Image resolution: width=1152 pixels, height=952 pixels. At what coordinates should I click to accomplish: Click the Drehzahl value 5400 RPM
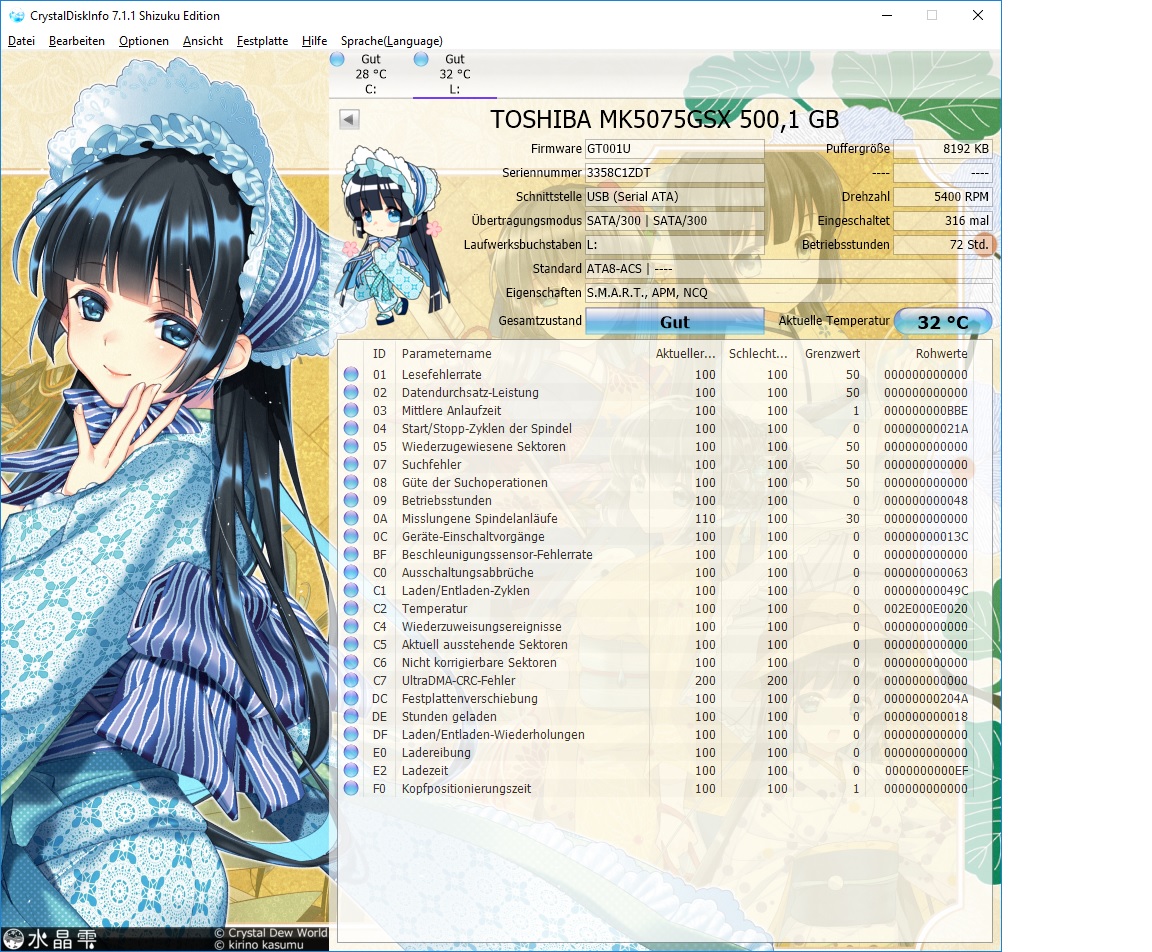(943, 197)
